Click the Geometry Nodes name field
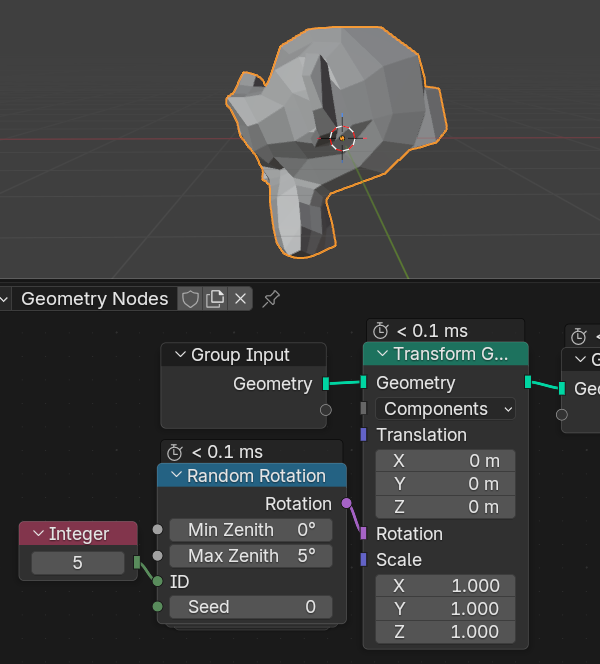The height and width of the screenshot is (664, 600). pyautogui.click(x=95, y=298)
